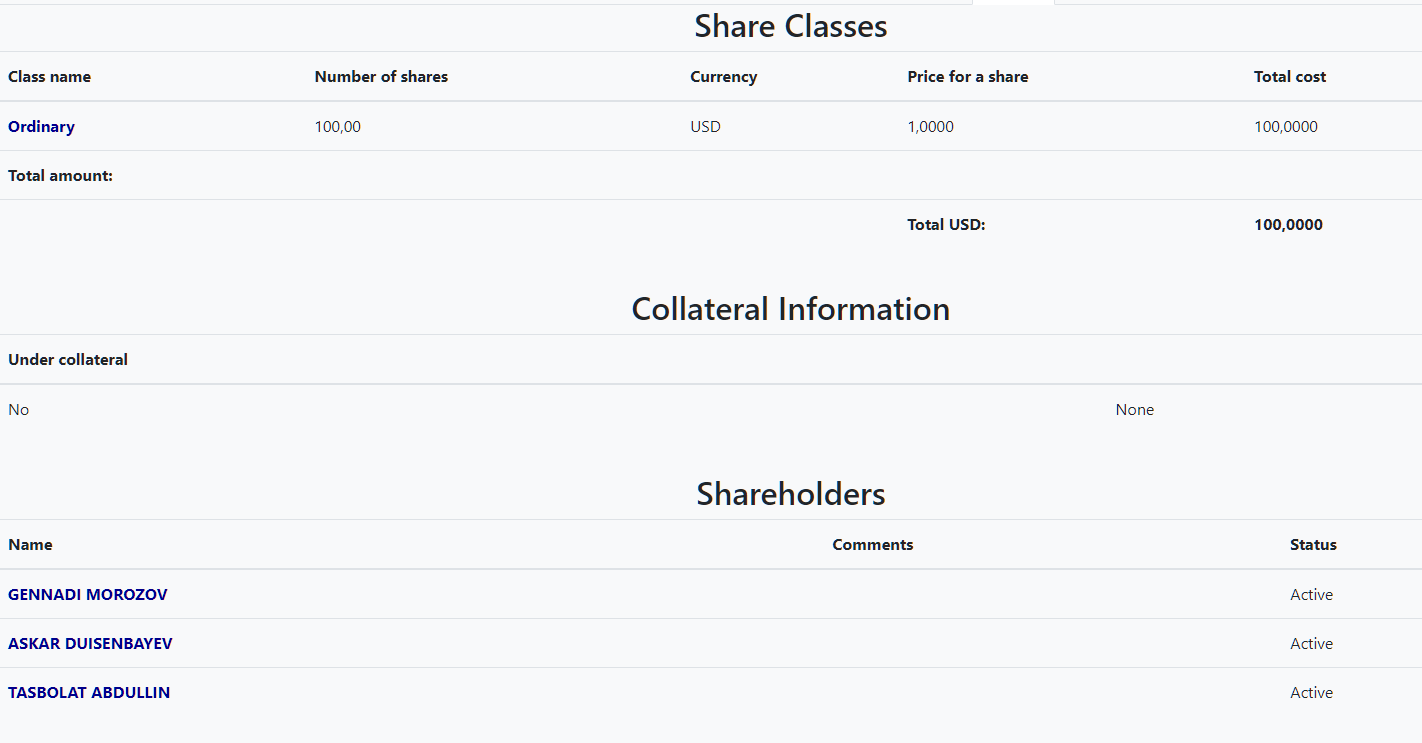Click the Share Classes section heading

(790, 26)
